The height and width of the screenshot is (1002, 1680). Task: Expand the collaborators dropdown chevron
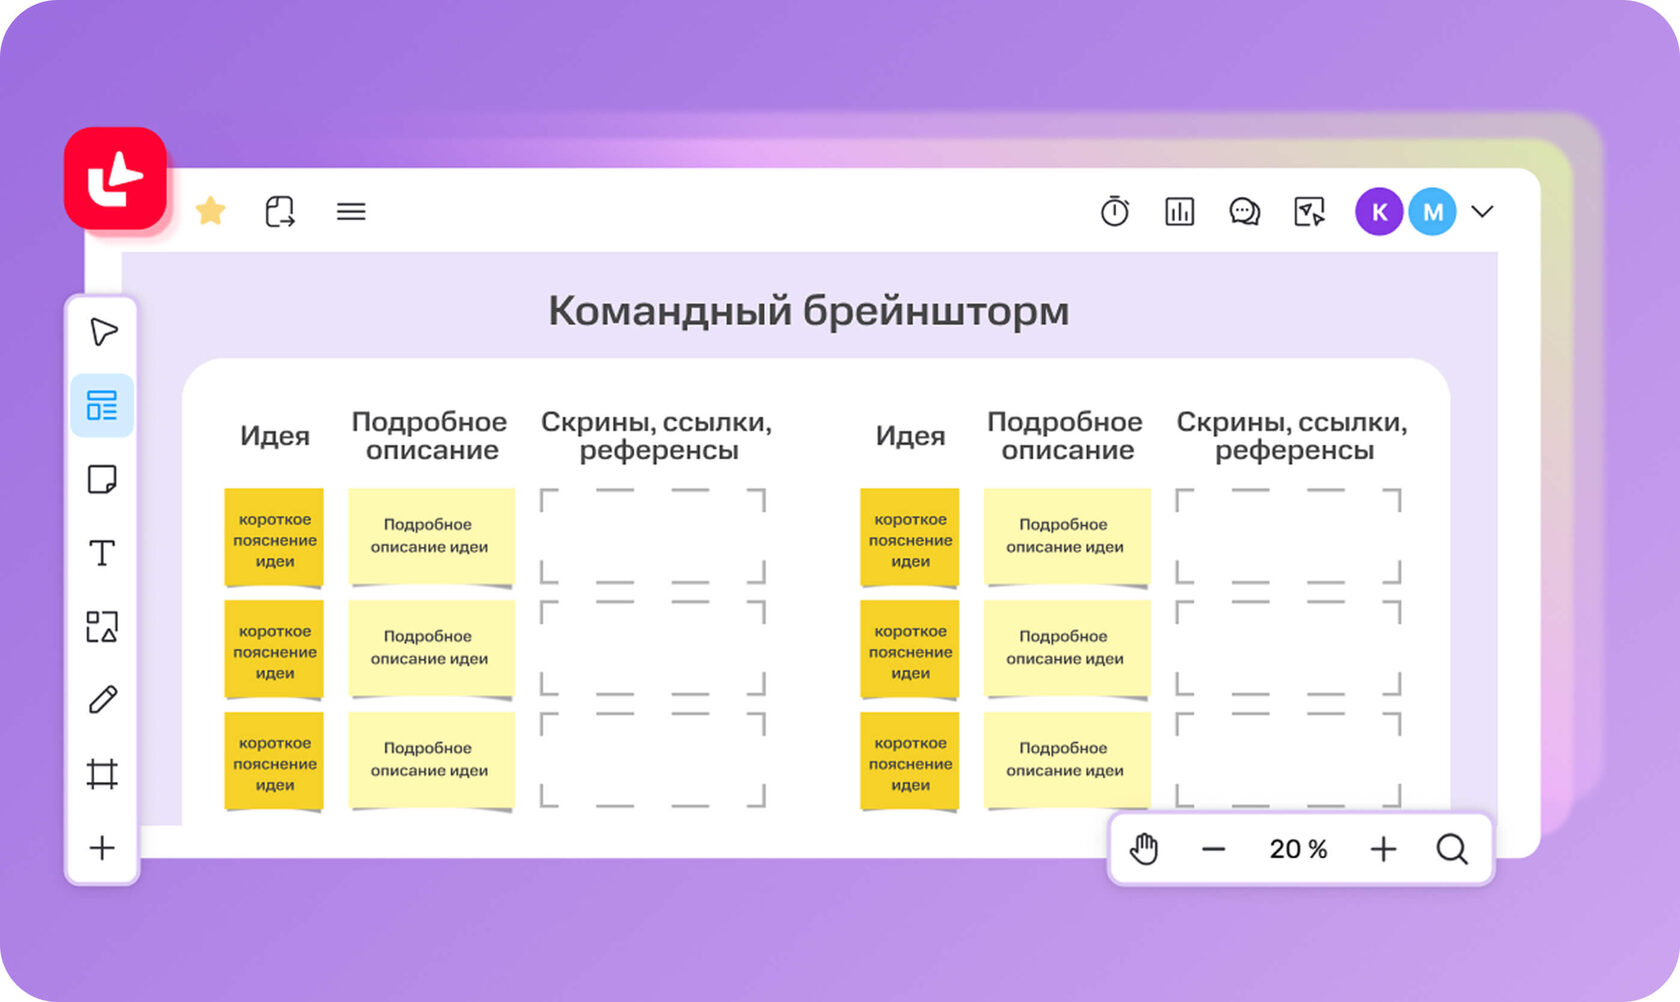point(1483,212)
